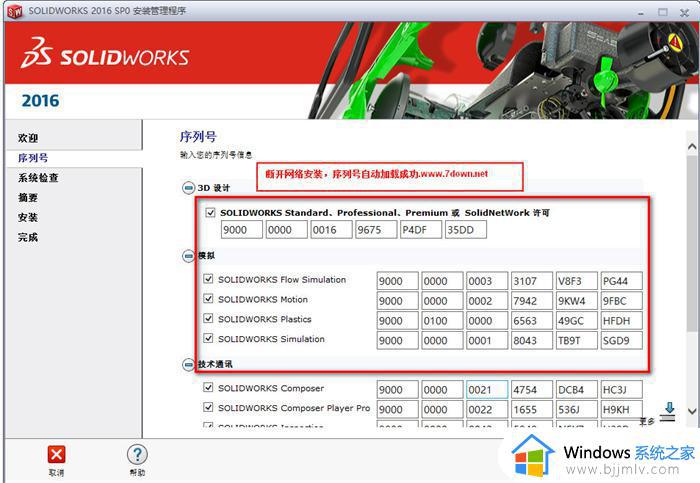Click Composer Player Pro field 536J
Image resolution: width=700 pixels, height=483 pixels.
[x=576, y=409]
